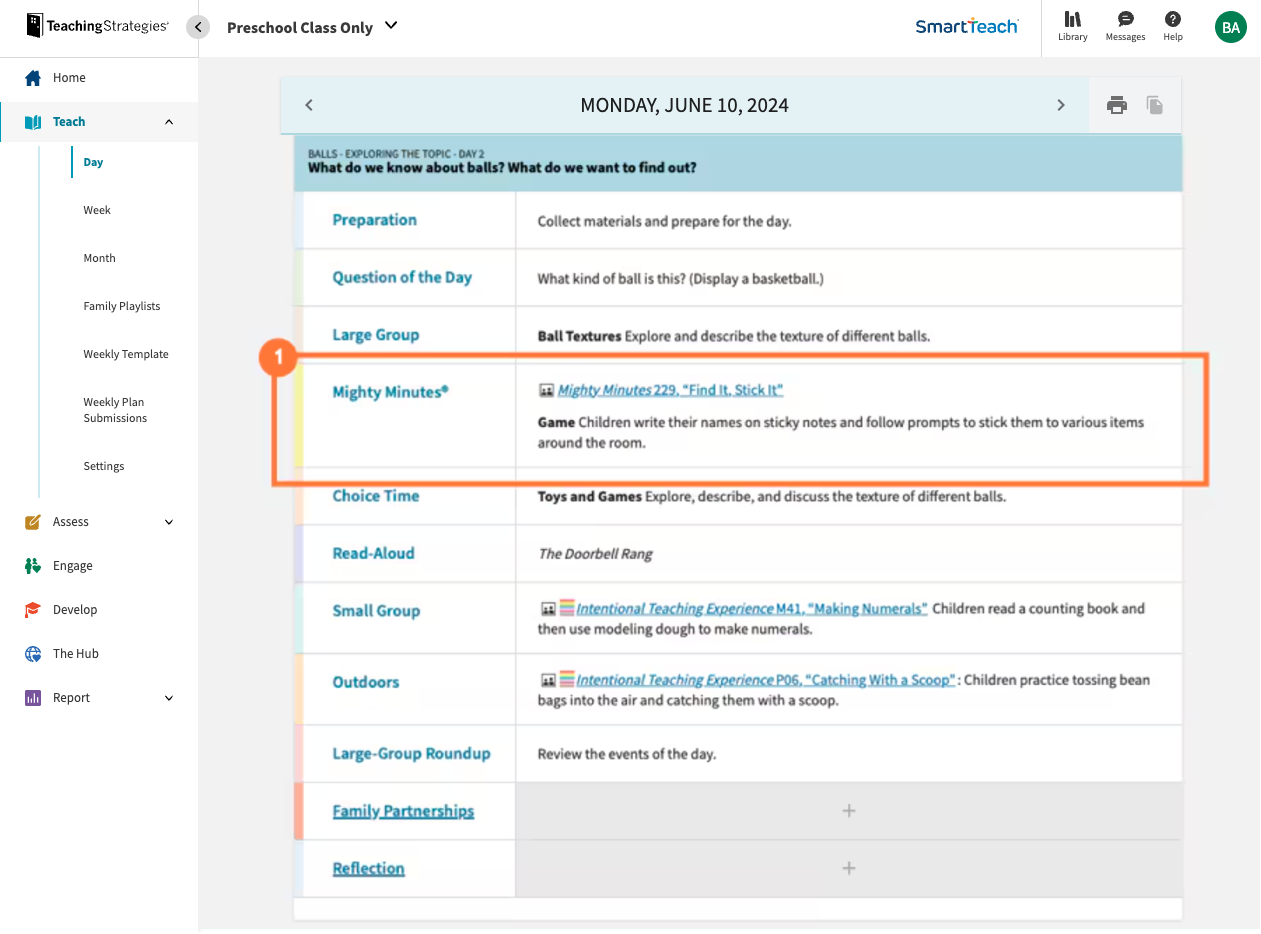
Task: Click the TeachingStrategies logo
Action: click(95, 26)
